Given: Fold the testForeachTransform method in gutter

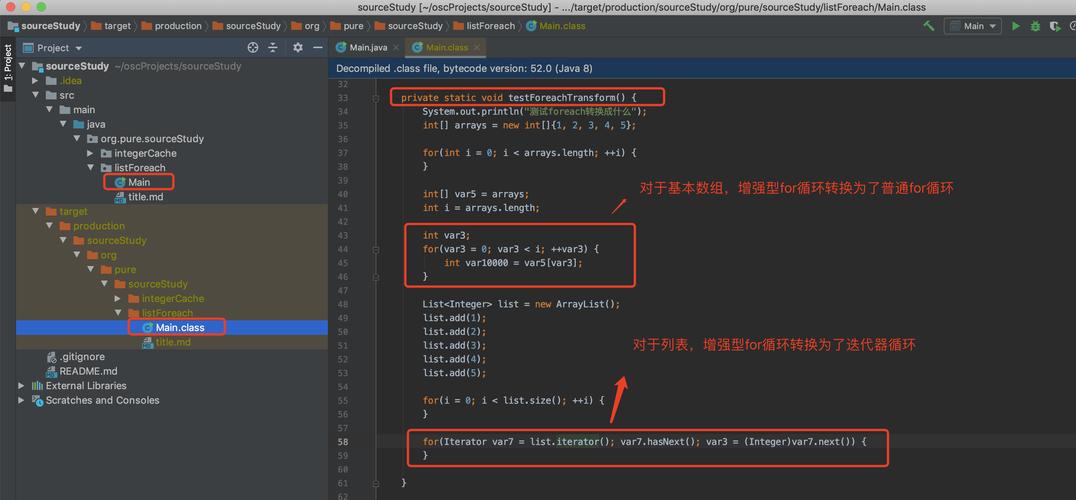Looking at the screenshot, I should [375, 98].
